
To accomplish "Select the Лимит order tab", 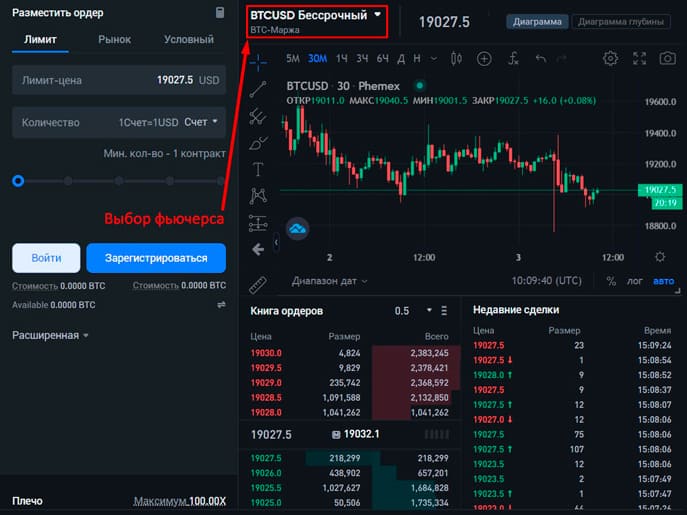I will point(40,39).
